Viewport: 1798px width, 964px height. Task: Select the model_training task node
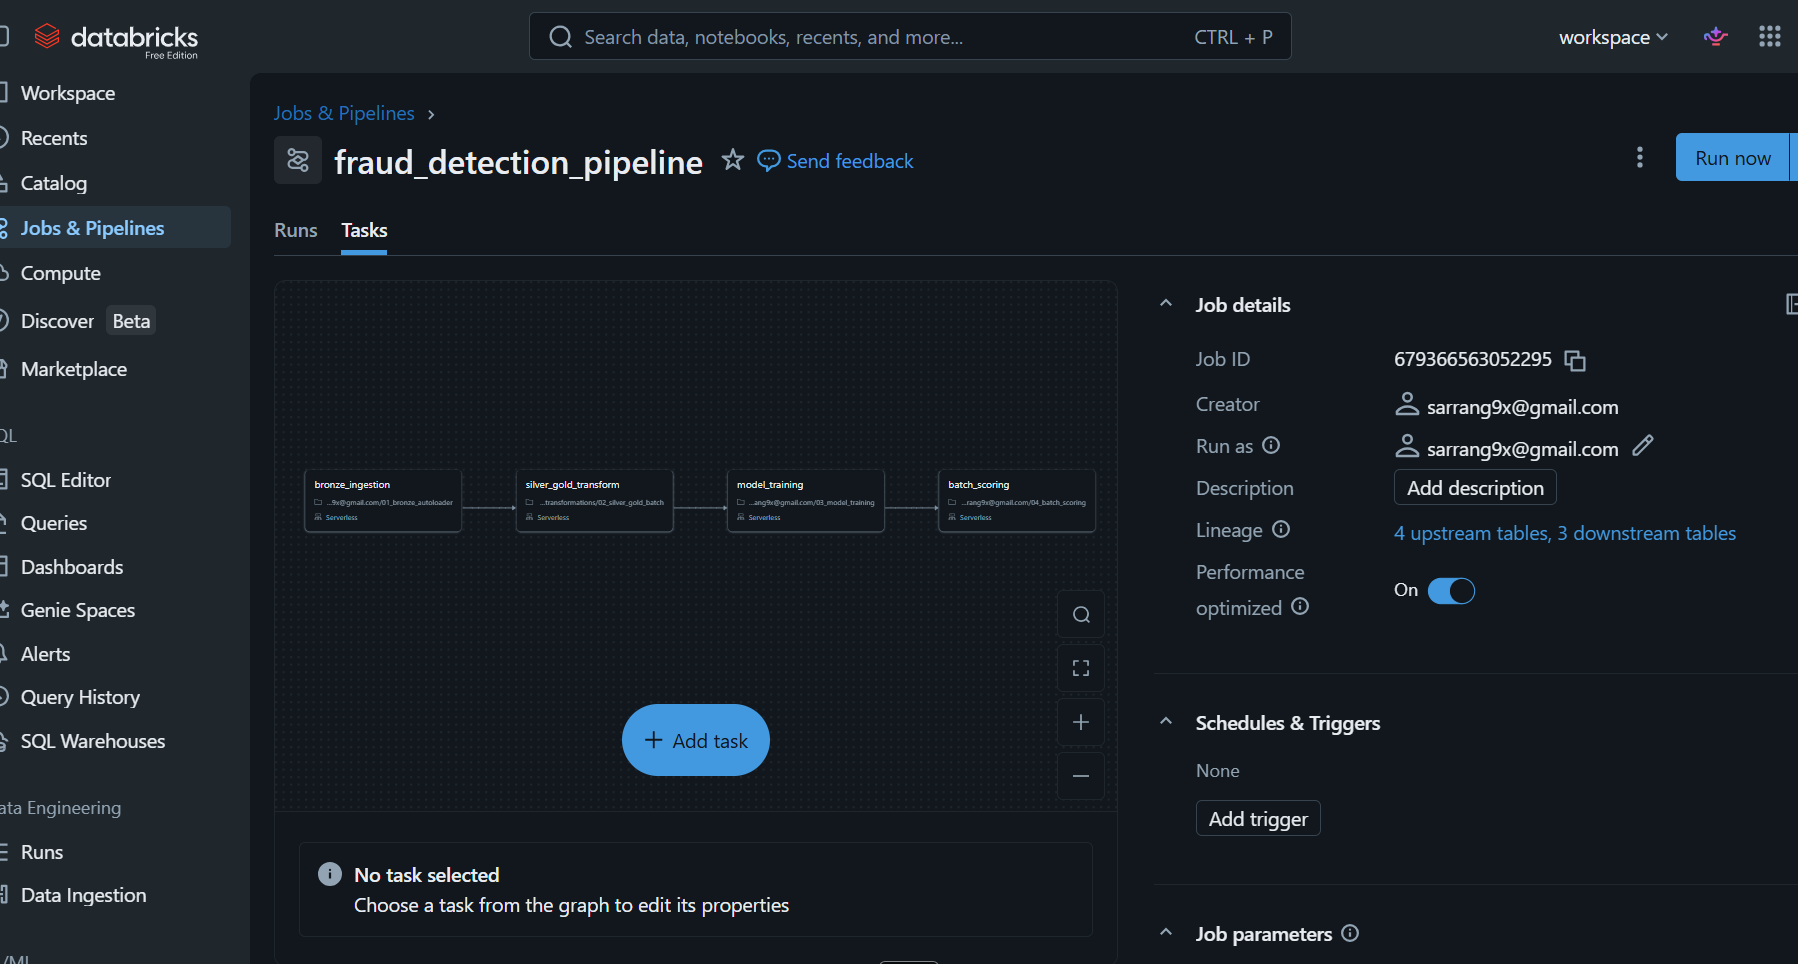(806, 501)
